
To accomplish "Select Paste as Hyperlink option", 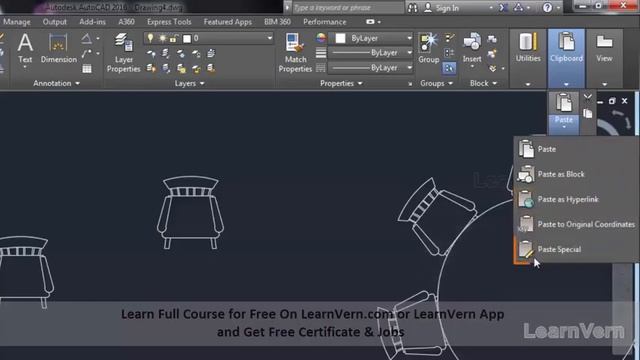I will tap(576, 199).
